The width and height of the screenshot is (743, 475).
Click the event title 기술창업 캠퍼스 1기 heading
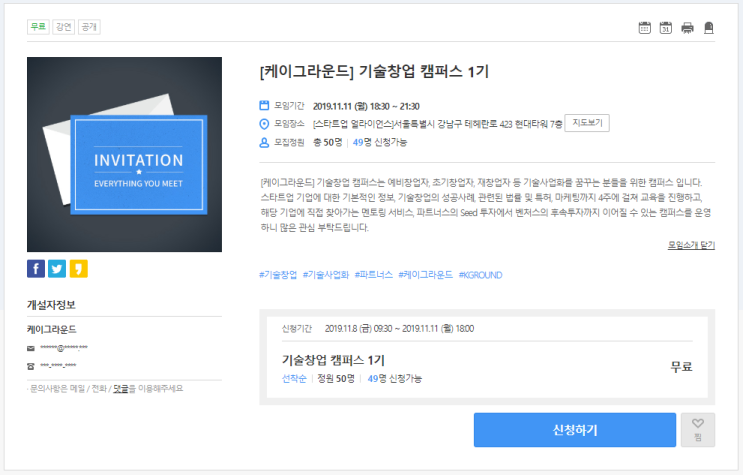(x=374, y=72)
